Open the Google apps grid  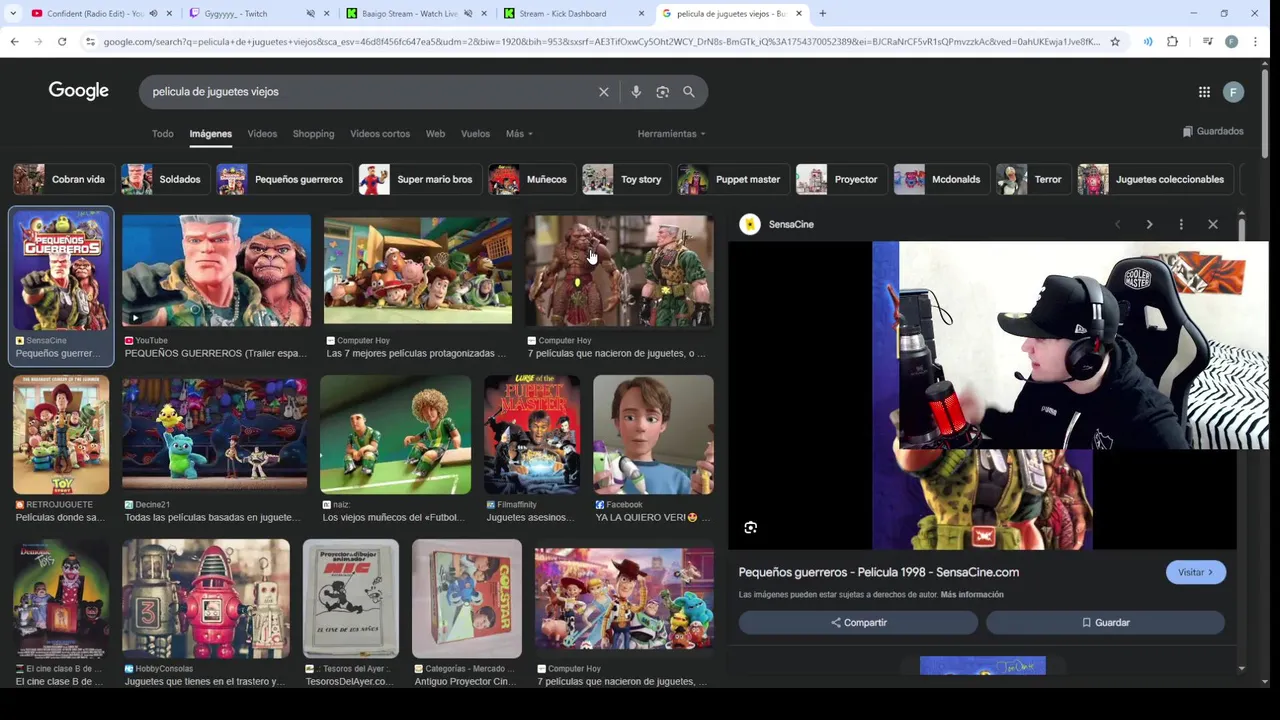[1204, 92]
